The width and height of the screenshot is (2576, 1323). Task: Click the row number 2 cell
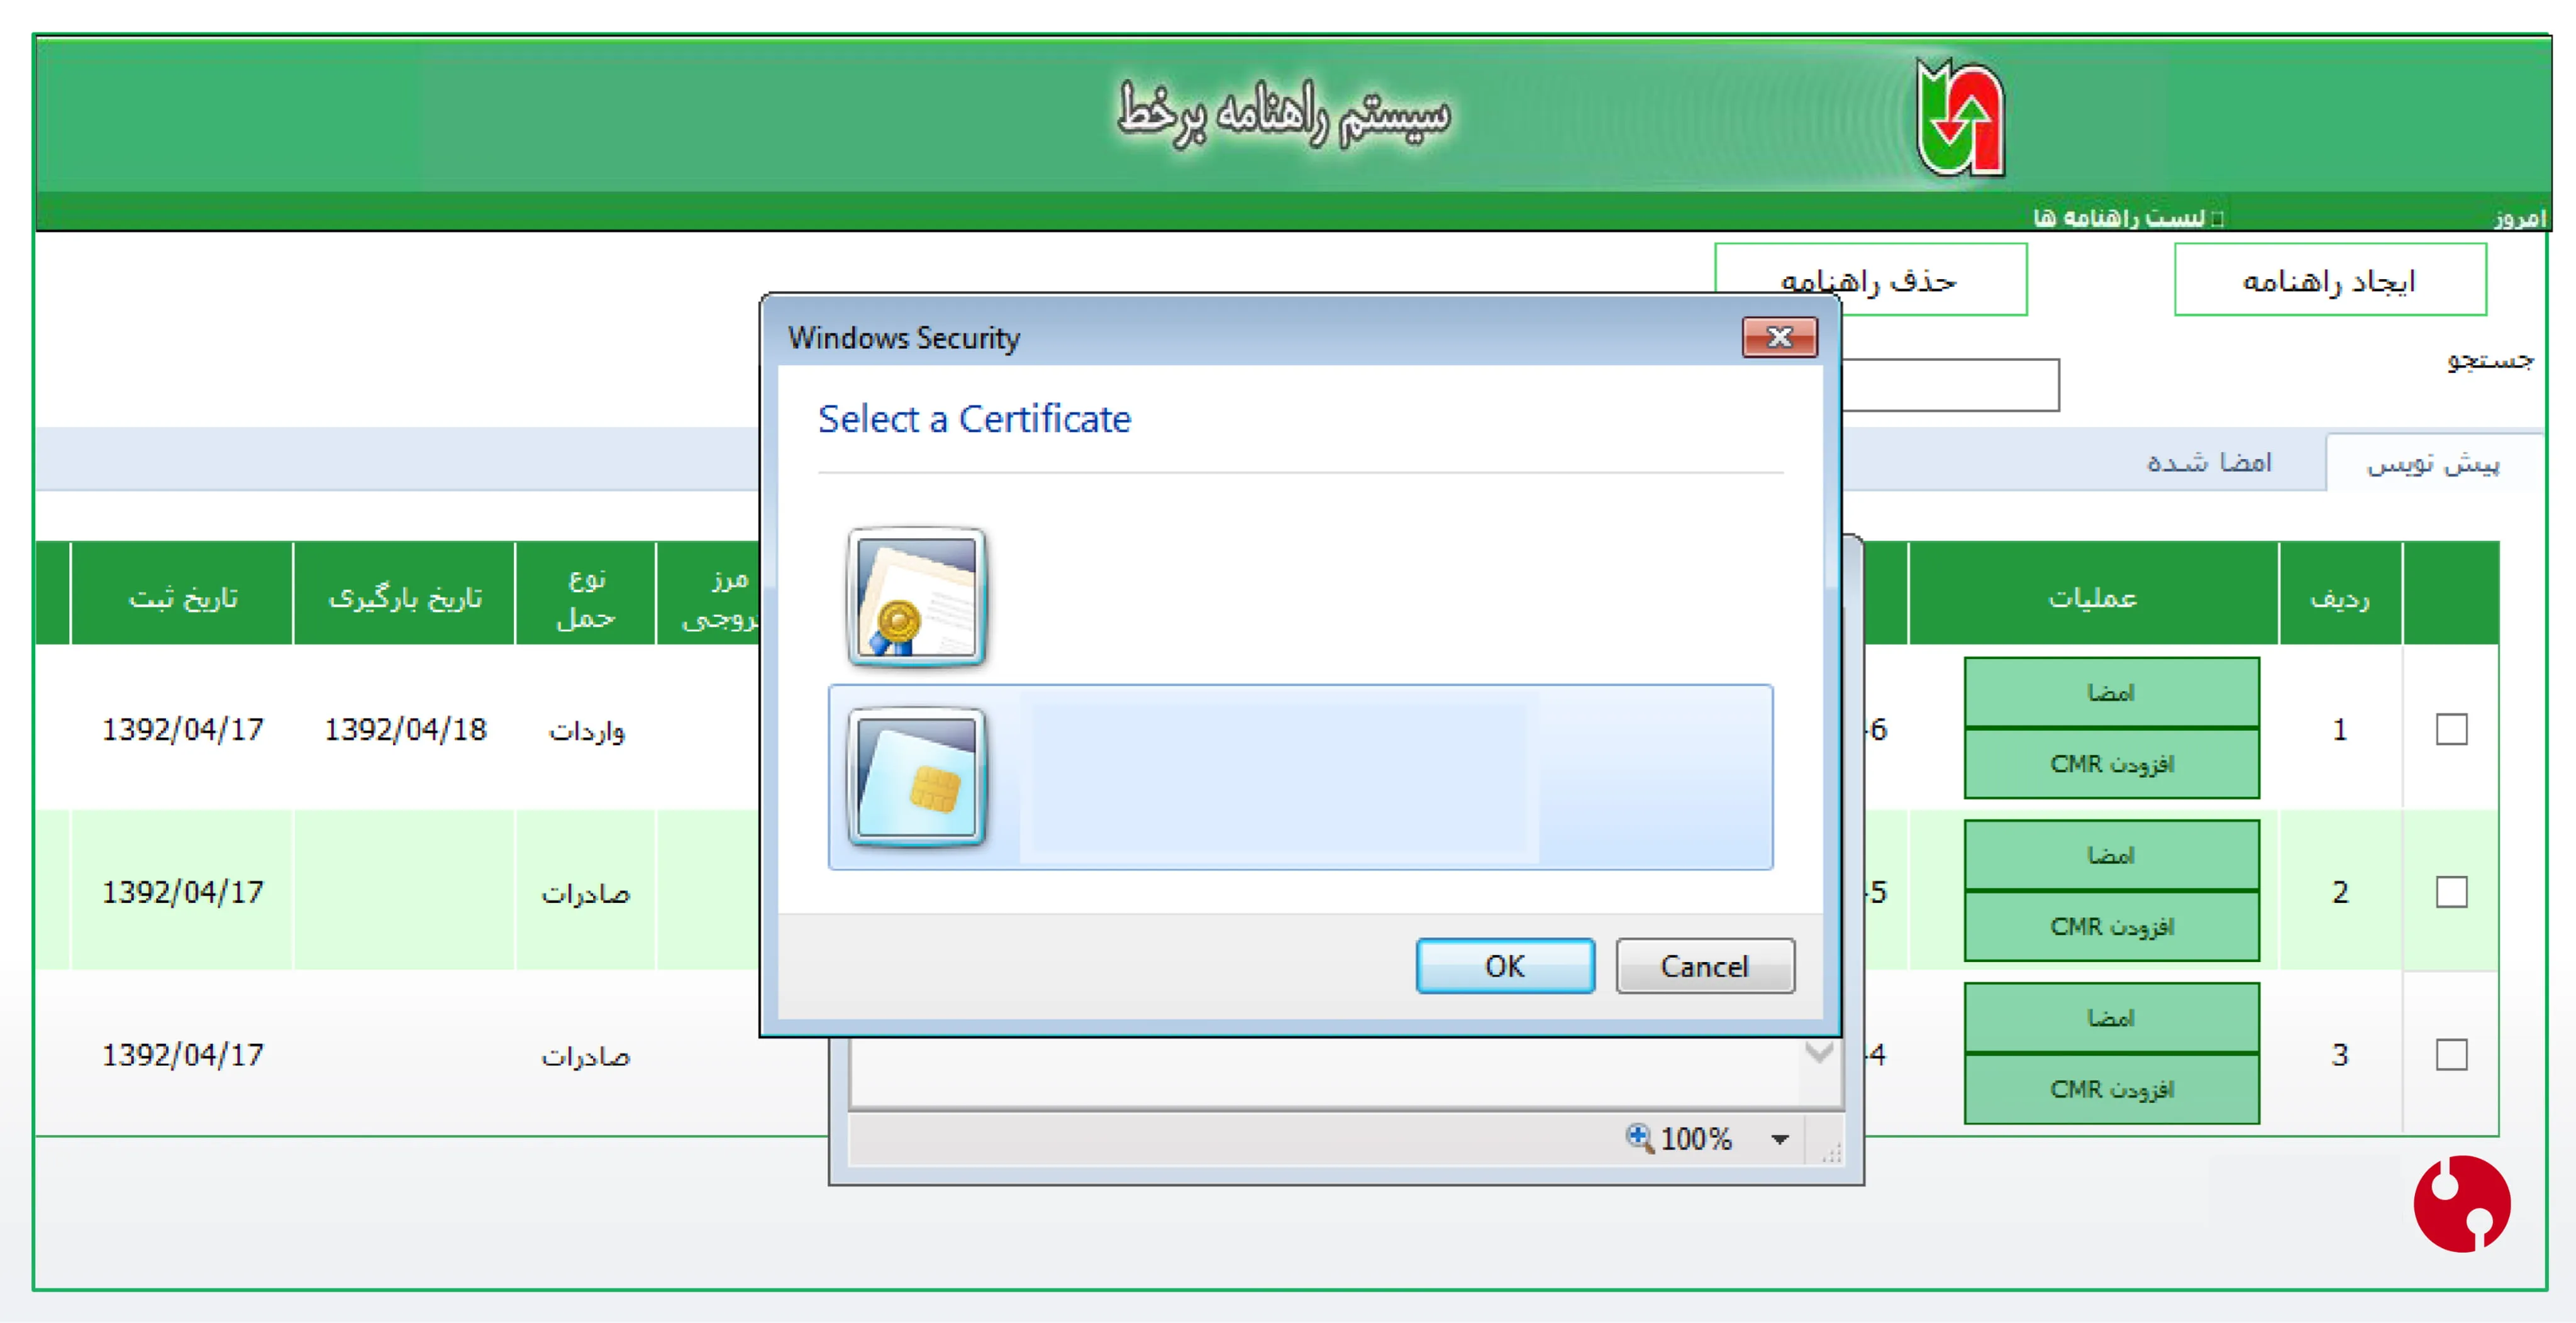(x=2340, y=891)
